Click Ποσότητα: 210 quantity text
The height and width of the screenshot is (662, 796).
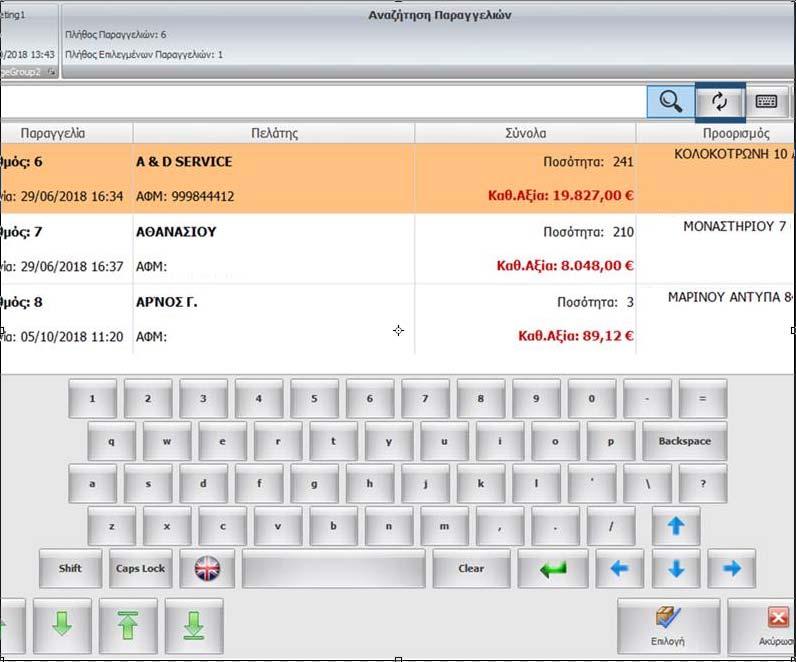588,232
